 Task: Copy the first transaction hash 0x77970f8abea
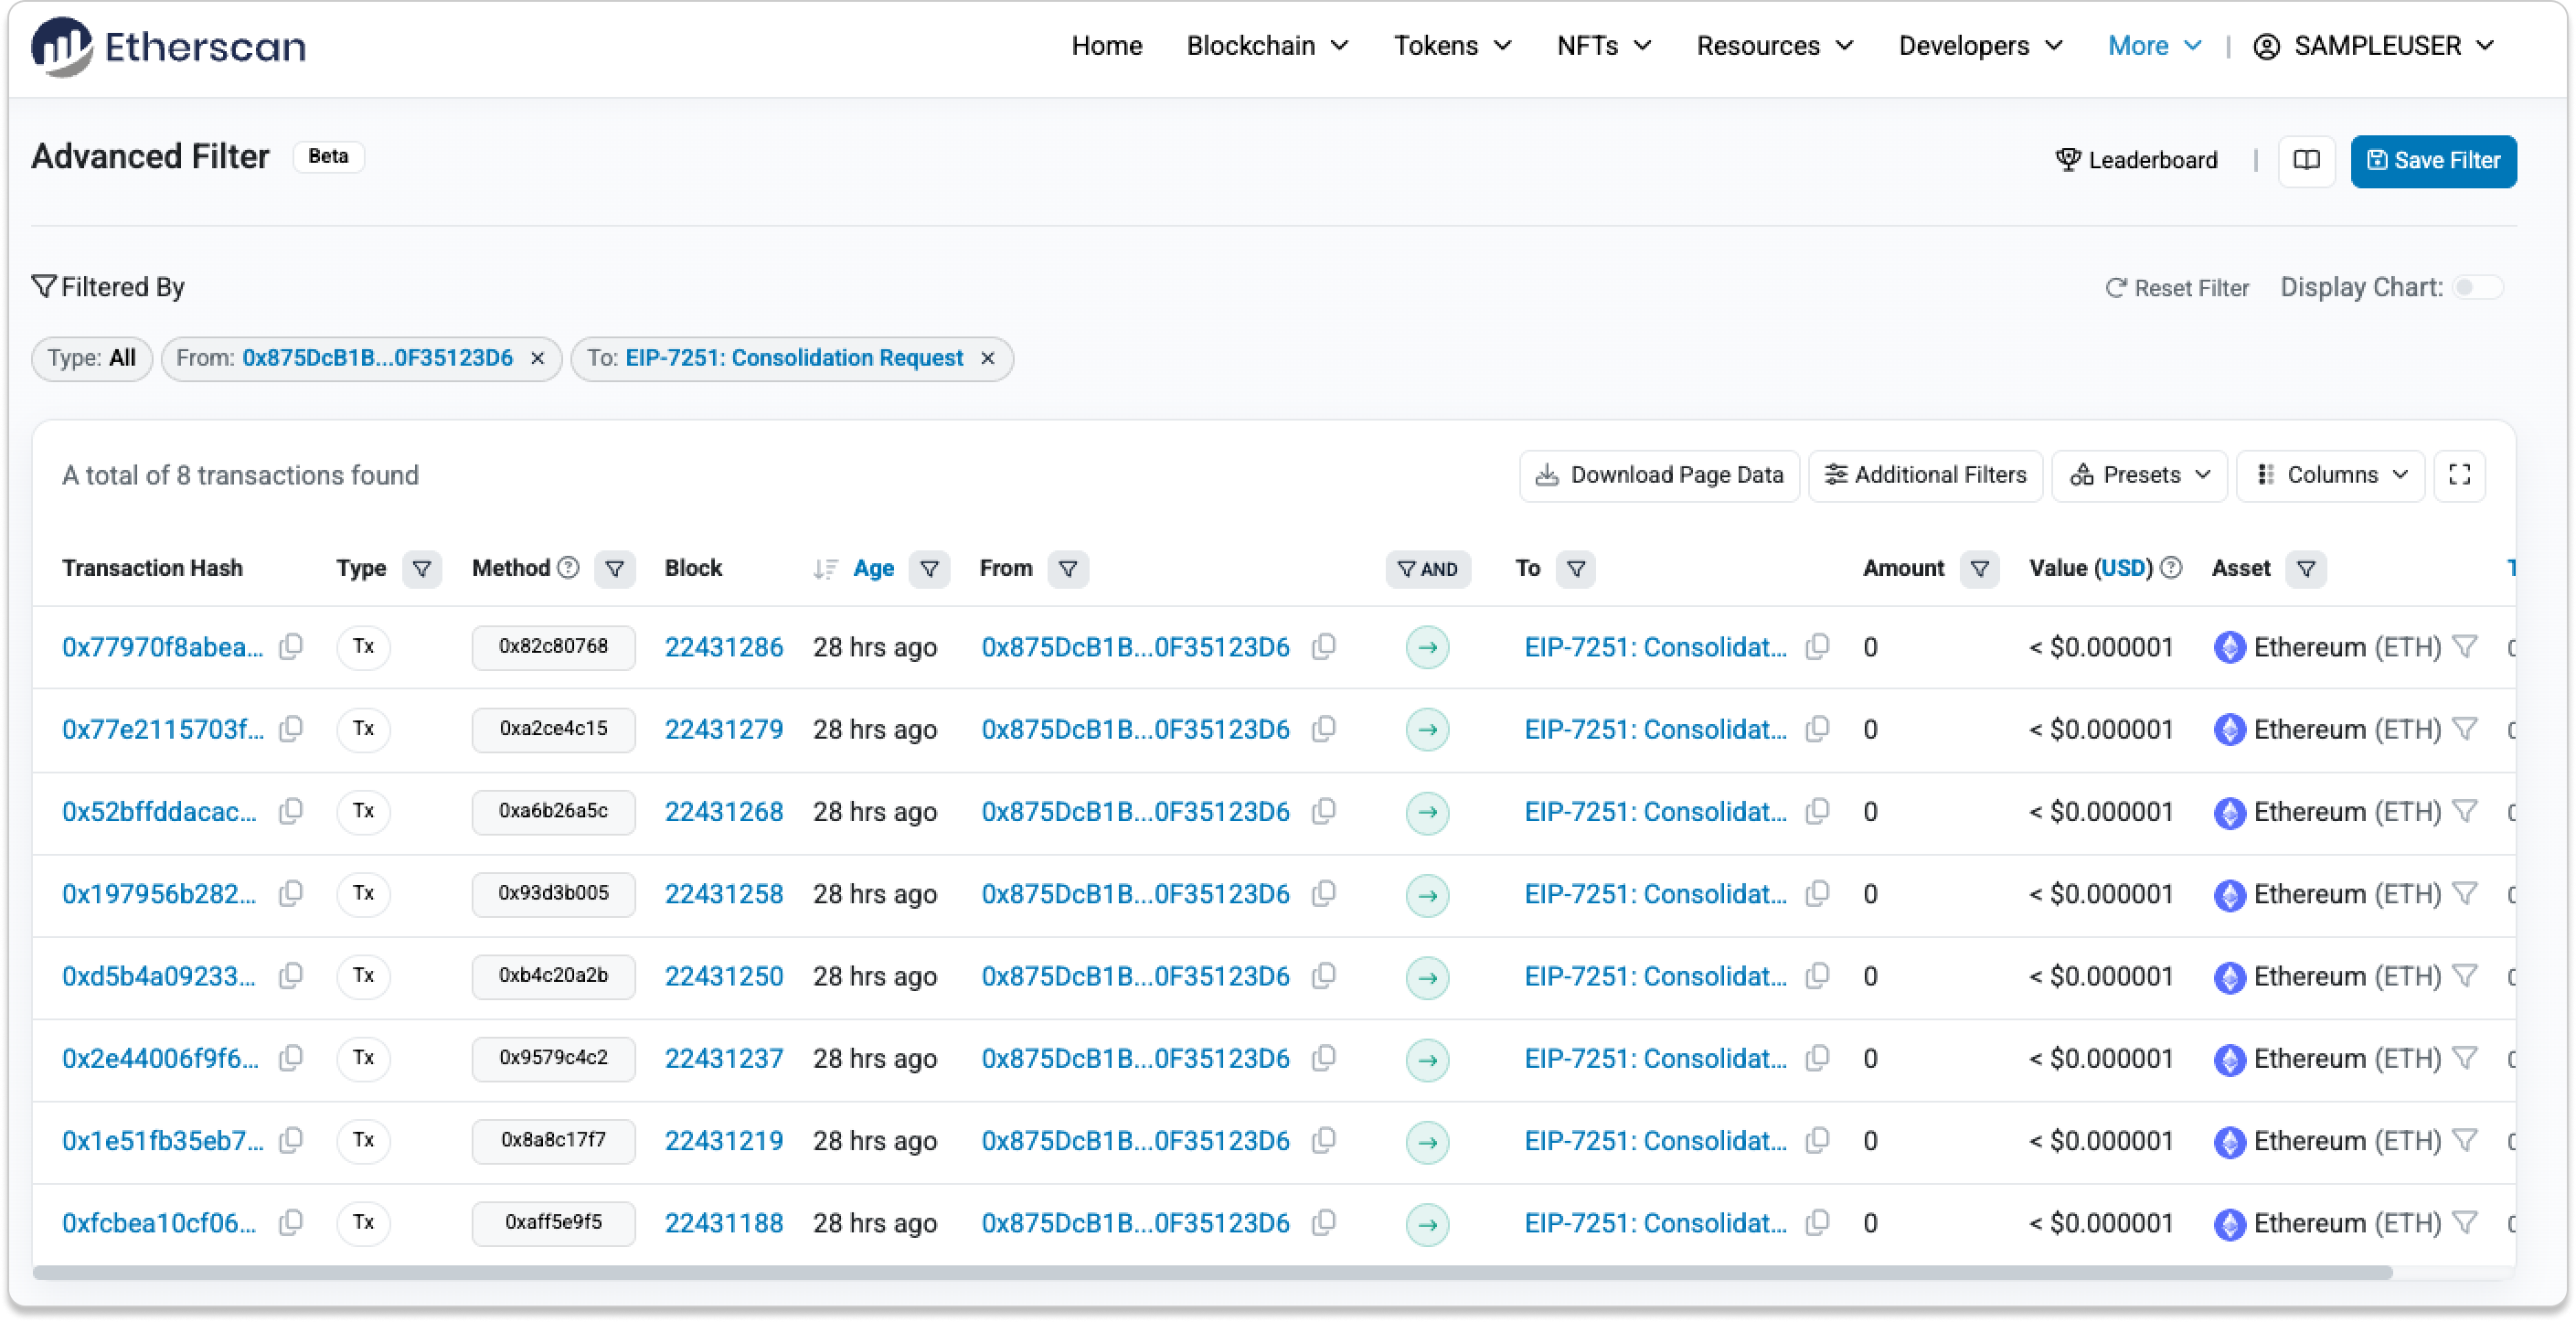[x=291, y=647]
